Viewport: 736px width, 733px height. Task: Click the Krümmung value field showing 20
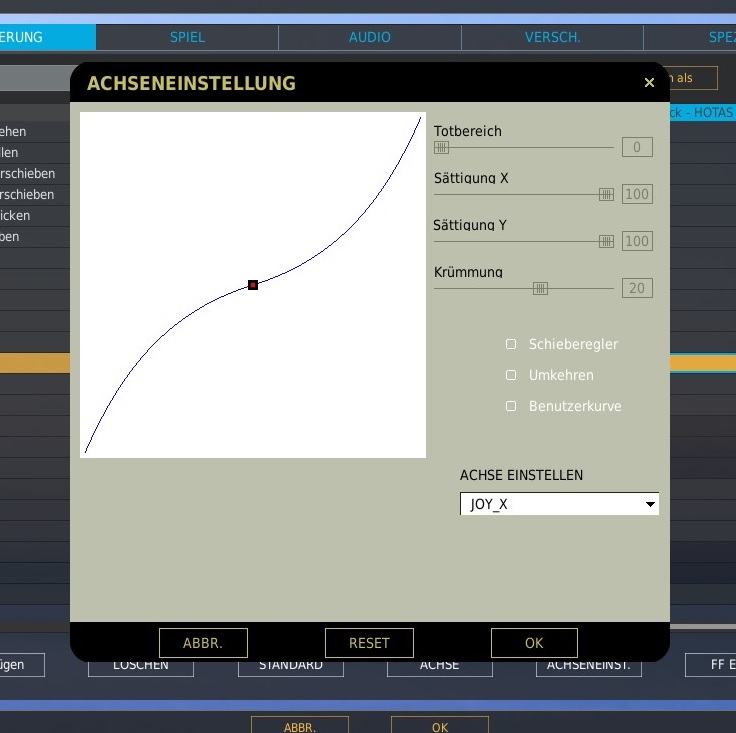tap(637, 288)
